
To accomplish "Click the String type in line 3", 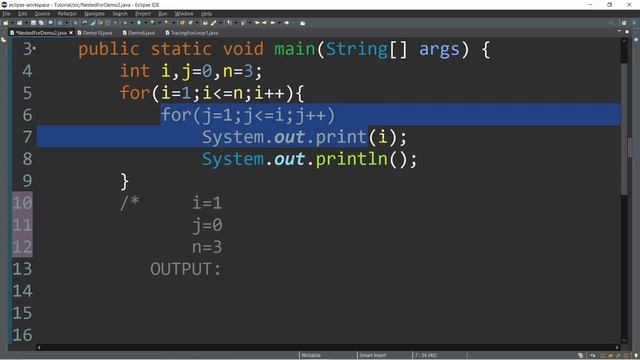I will click(357, 49).
